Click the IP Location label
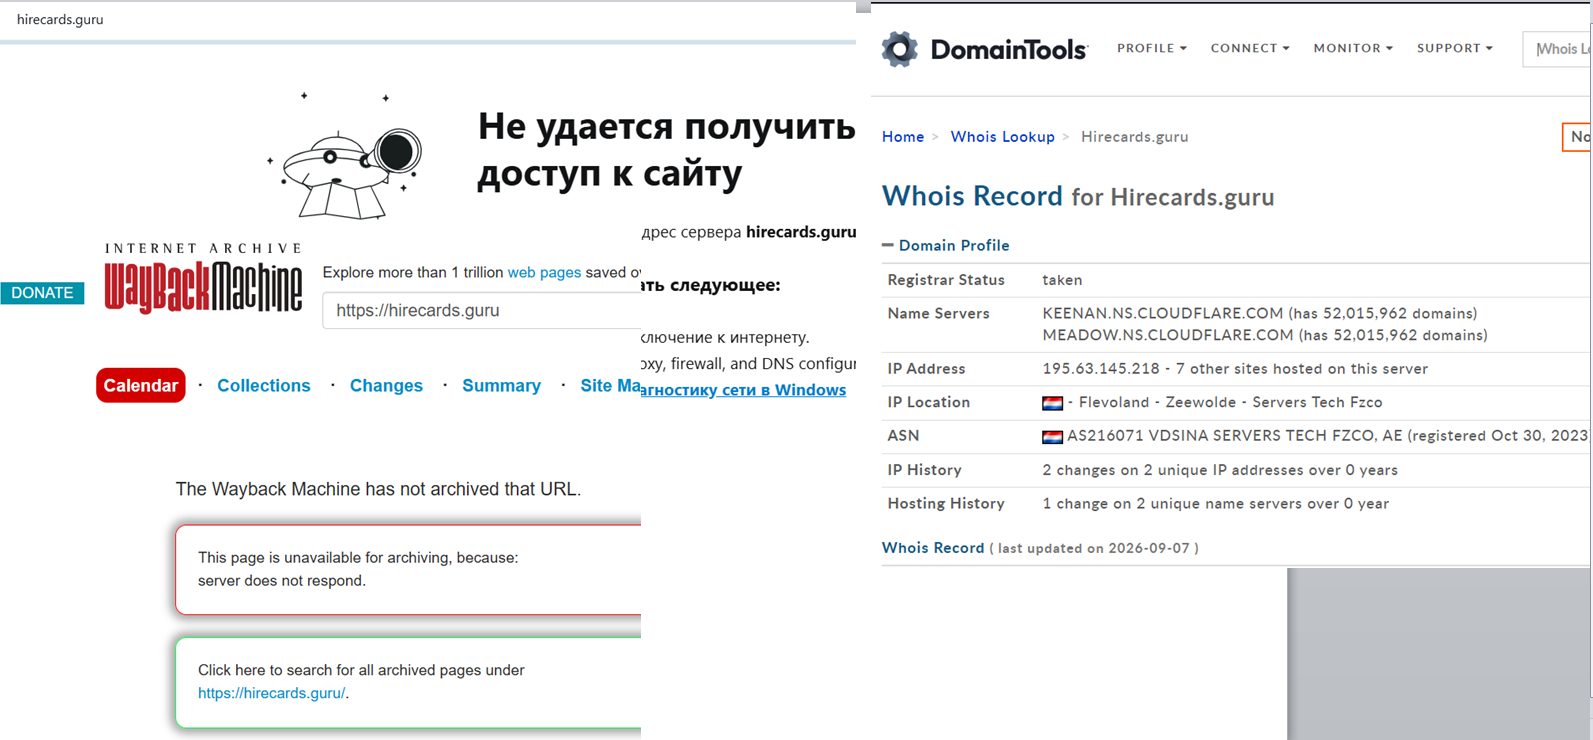The image size is (1593, 740). coord(928,403)
